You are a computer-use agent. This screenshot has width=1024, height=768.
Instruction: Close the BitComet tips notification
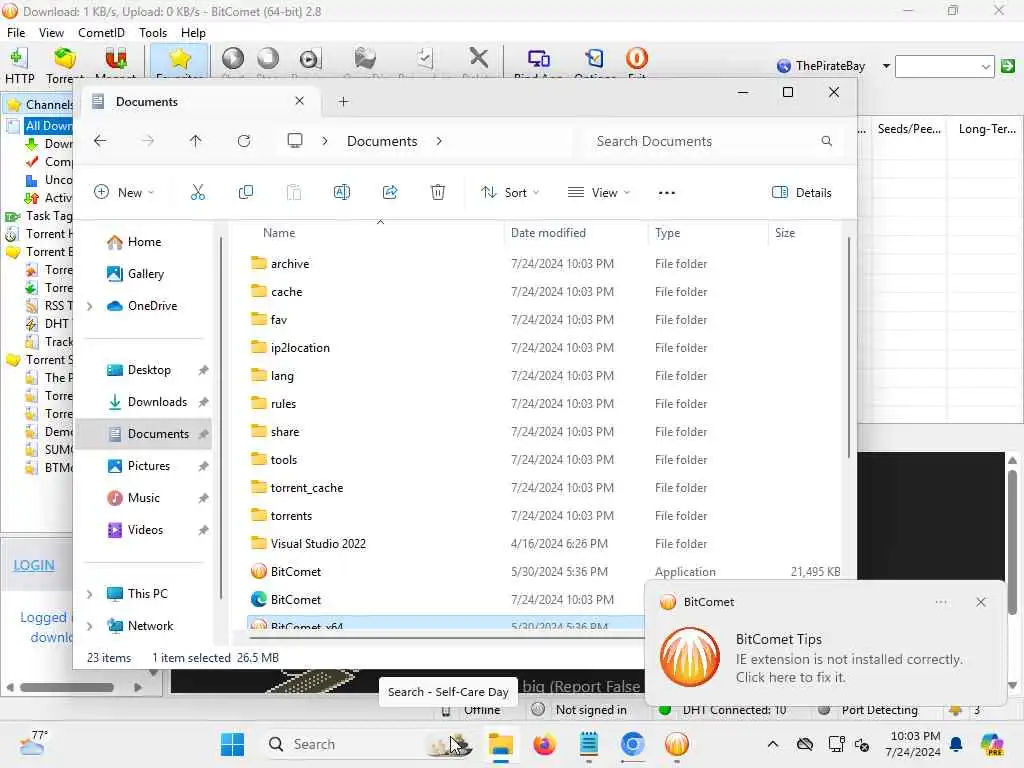pyautogui.click(x=980, y=601)
